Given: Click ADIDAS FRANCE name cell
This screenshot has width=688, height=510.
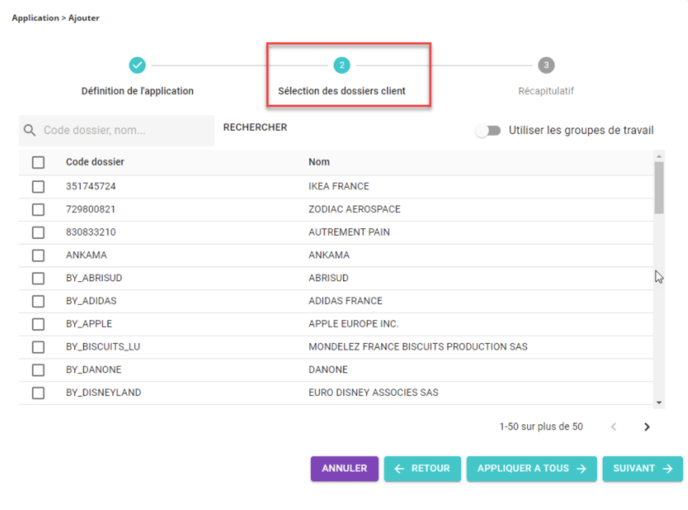Looking at the screenshot, I should click(x=345, y=301).
